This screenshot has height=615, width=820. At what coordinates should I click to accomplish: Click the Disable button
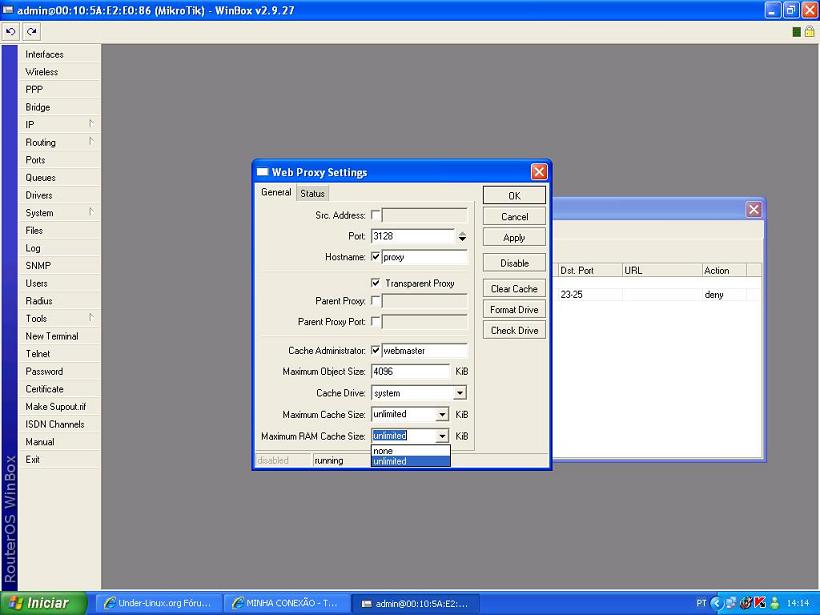514,263
